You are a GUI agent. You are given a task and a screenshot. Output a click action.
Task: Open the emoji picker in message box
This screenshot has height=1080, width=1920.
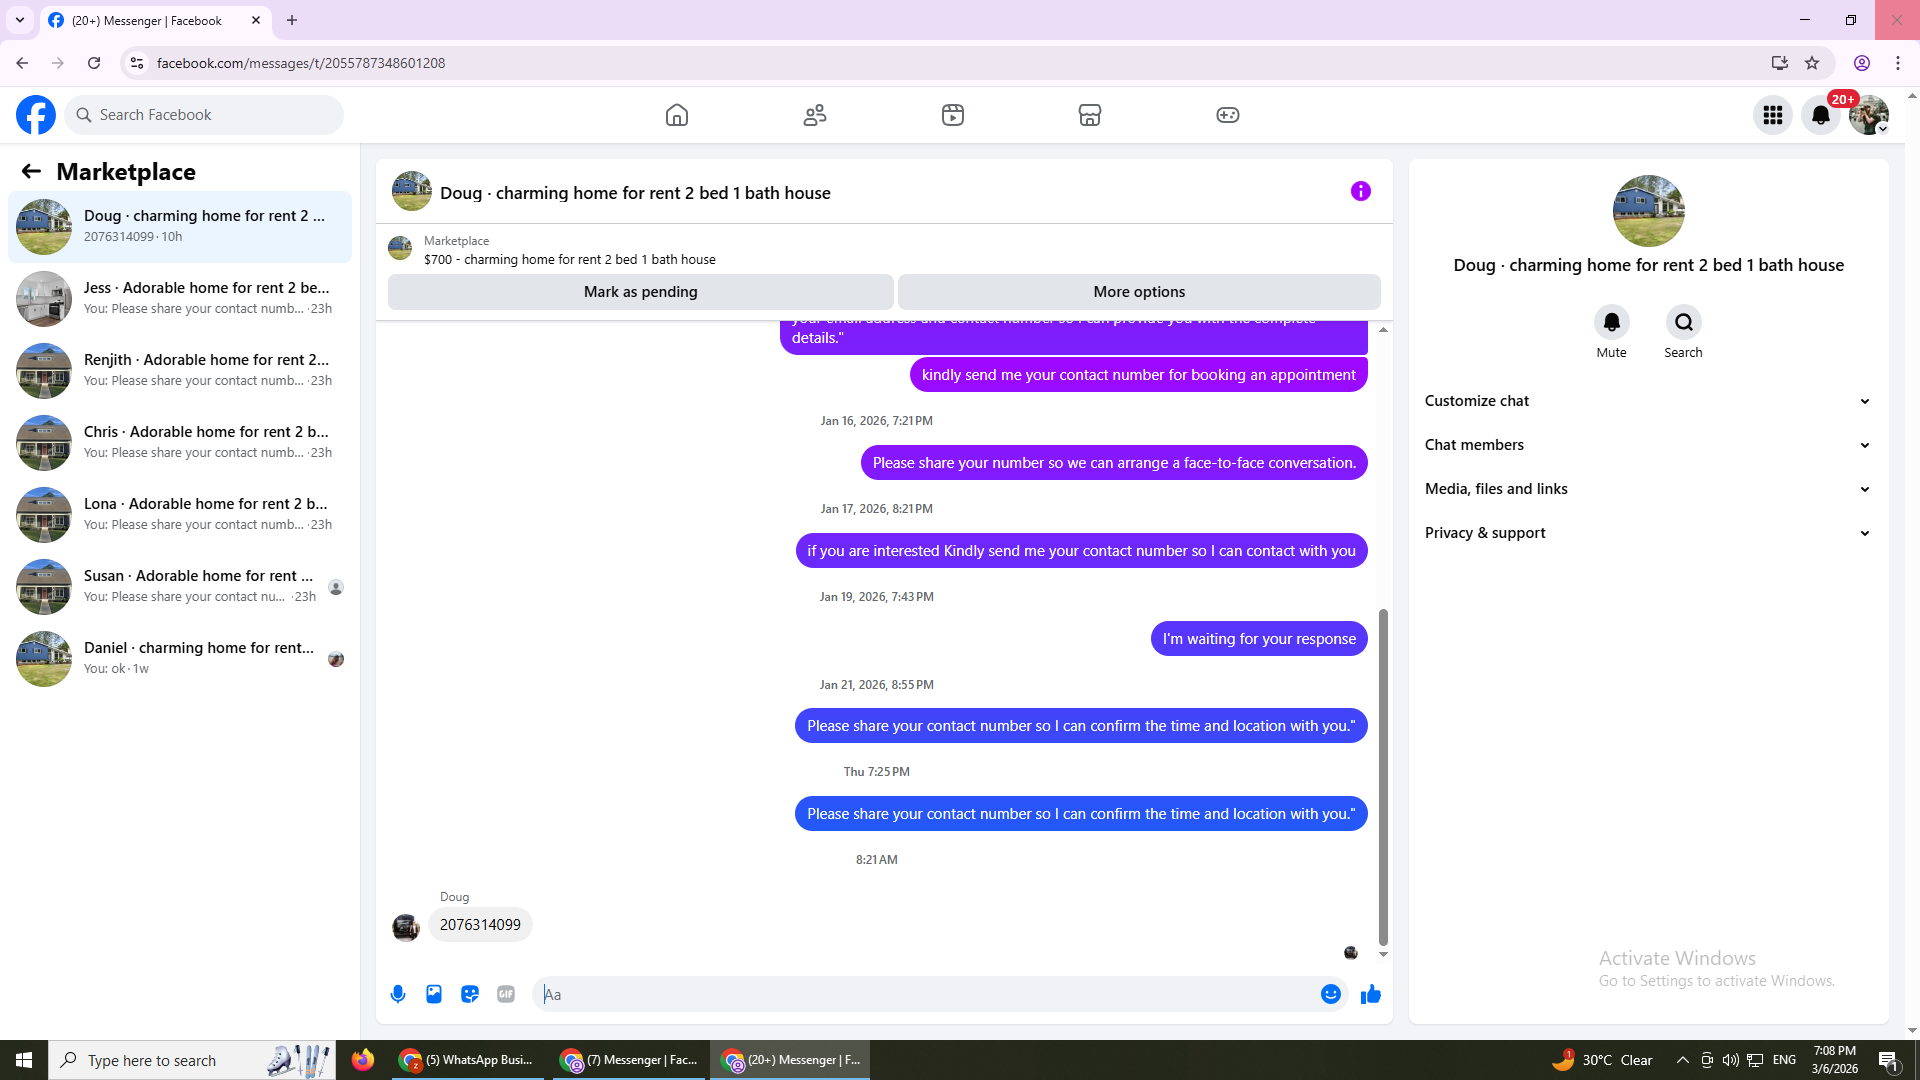[x=1330, y=994]
